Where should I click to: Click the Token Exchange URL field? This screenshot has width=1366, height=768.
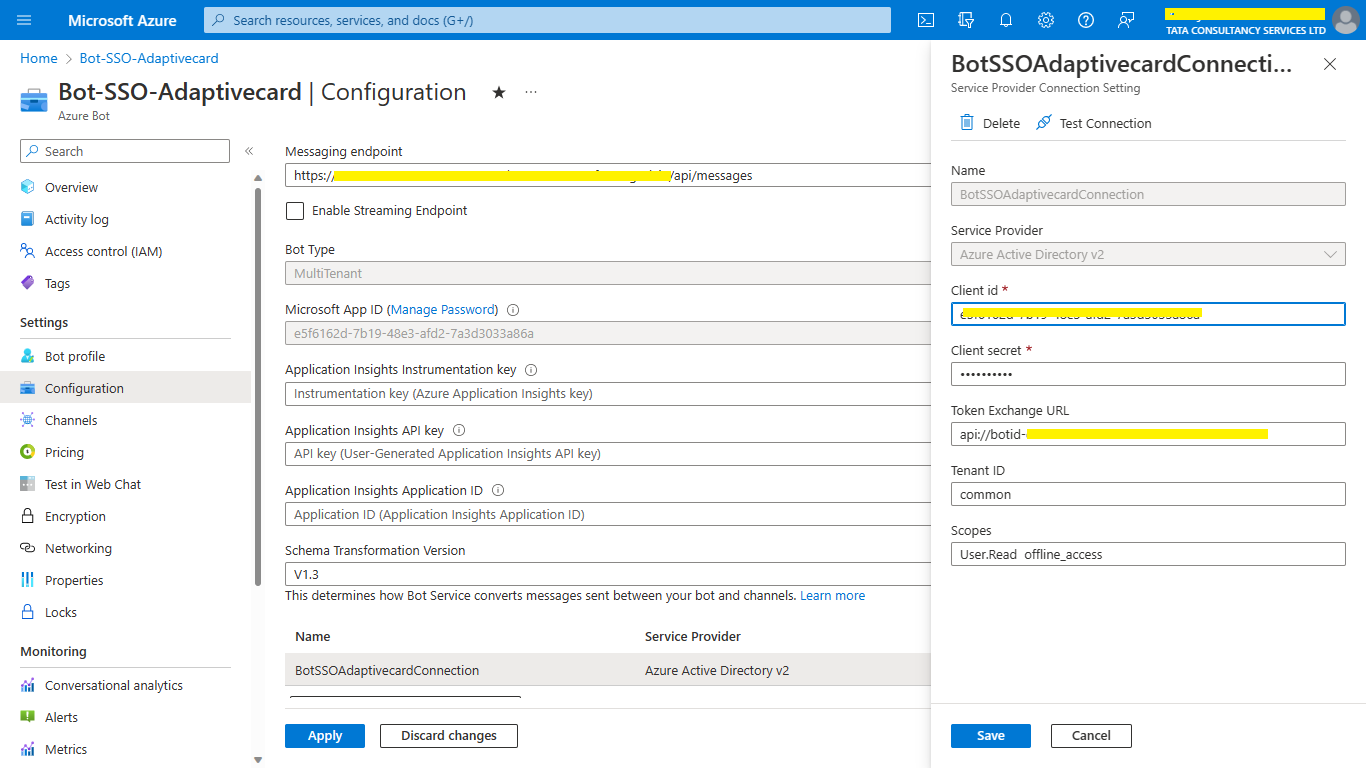[x=1148, y=434]
